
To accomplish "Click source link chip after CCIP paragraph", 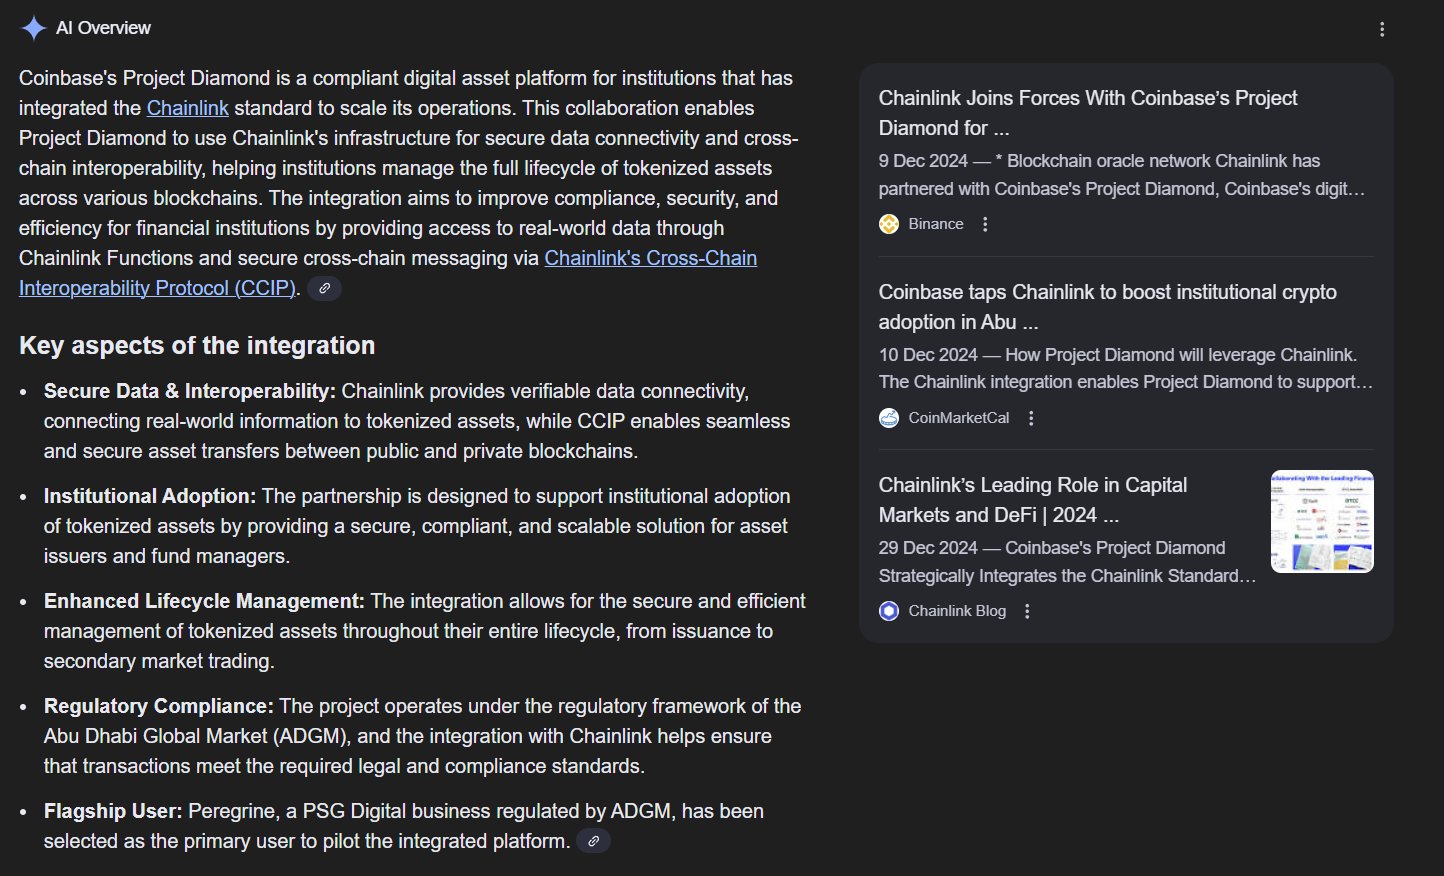I will point(324,288).
